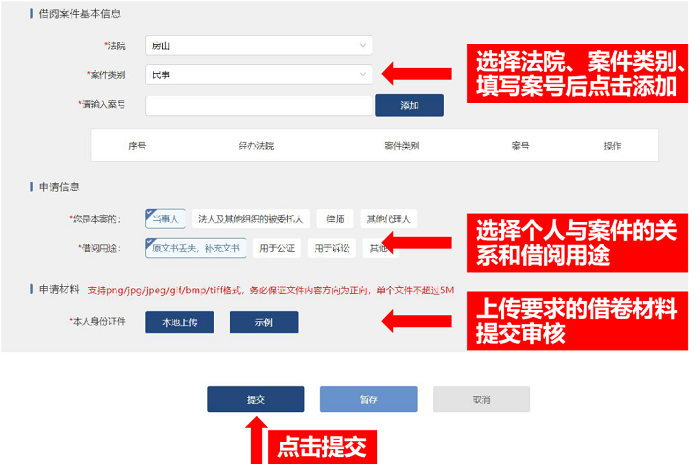700x464 pixels.
Task: Click the 操作 column header
Action: click(x=612, y=145)
